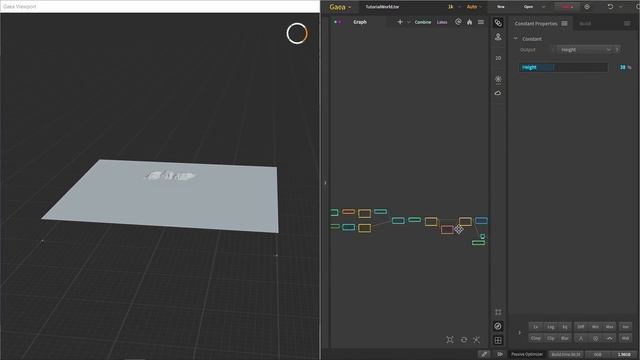Click the red Save button
The height and width of the screenshot is (360, 640).
tap(567, 7)
